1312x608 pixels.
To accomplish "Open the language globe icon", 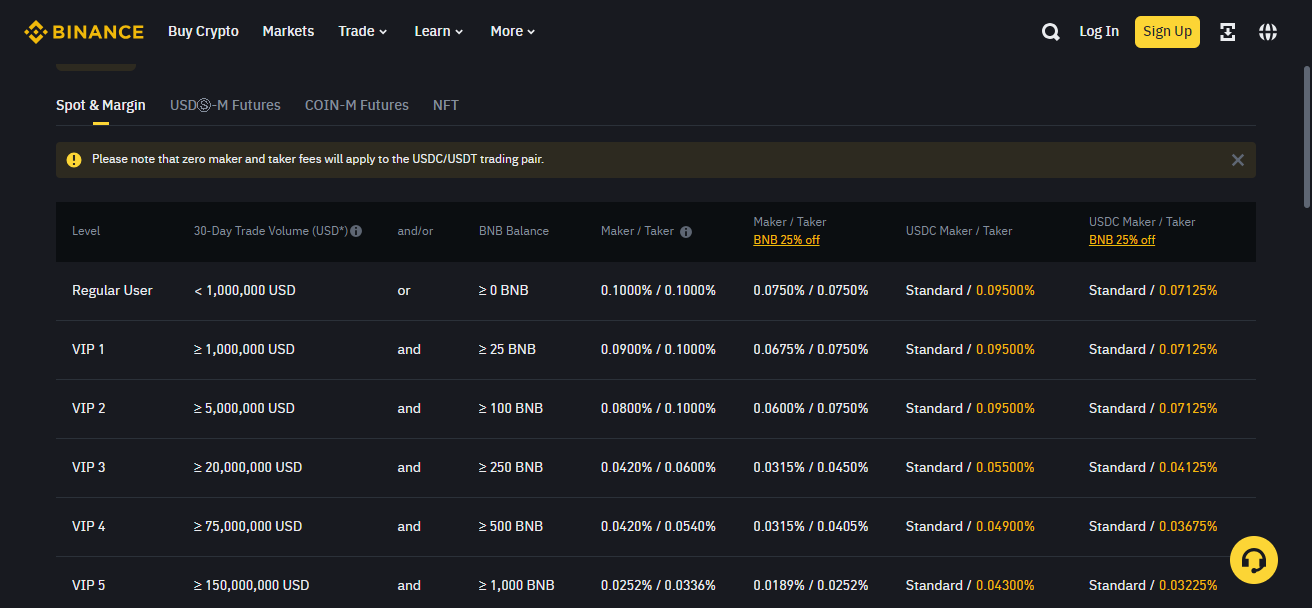I will 1268,32.
